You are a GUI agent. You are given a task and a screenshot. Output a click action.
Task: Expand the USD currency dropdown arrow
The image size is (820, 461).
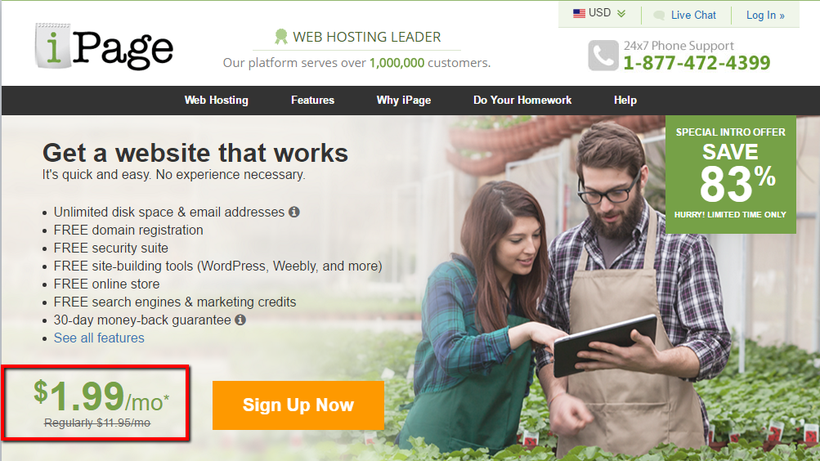(621, 14)
